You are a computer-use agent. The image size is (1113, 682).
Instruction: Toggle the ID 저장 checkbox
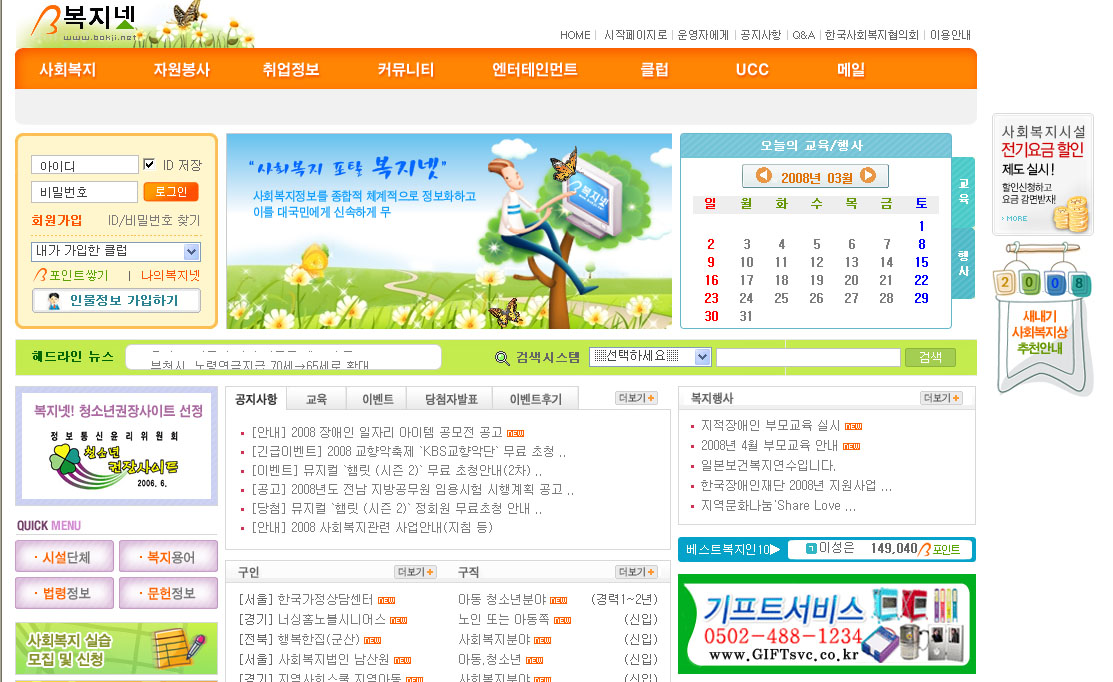tap(149, 165)
